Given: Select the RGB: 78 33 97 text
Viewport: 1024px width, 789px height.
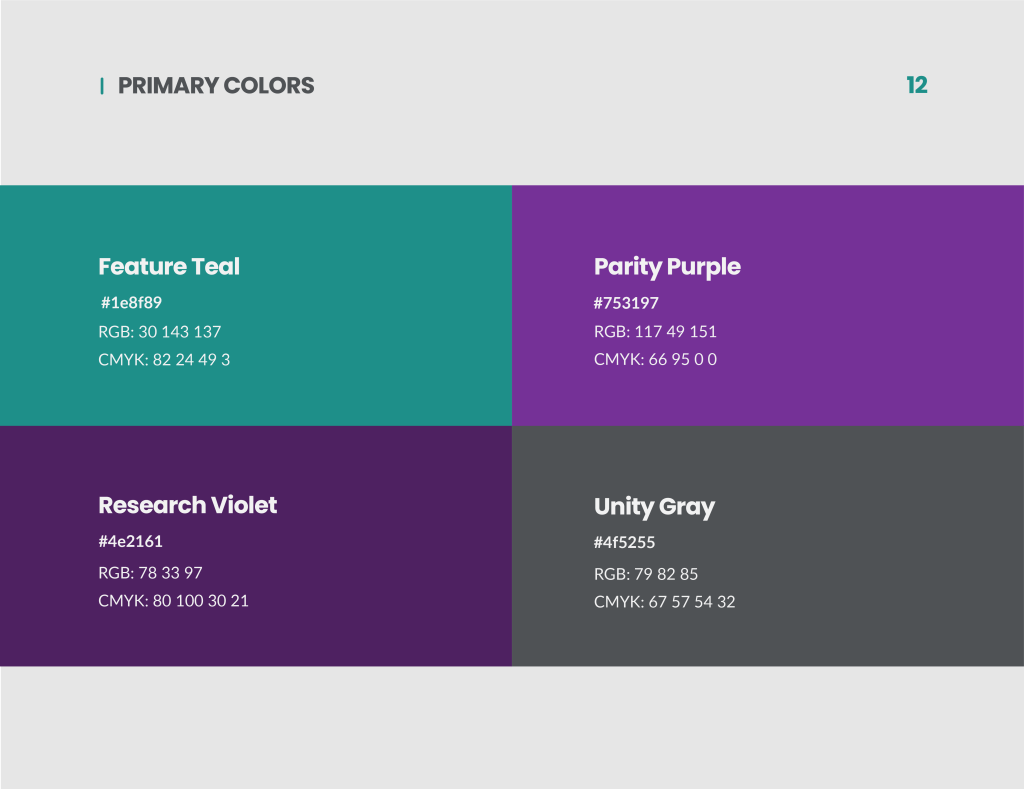Looking at the screenshot, I should tap(150, 573).
